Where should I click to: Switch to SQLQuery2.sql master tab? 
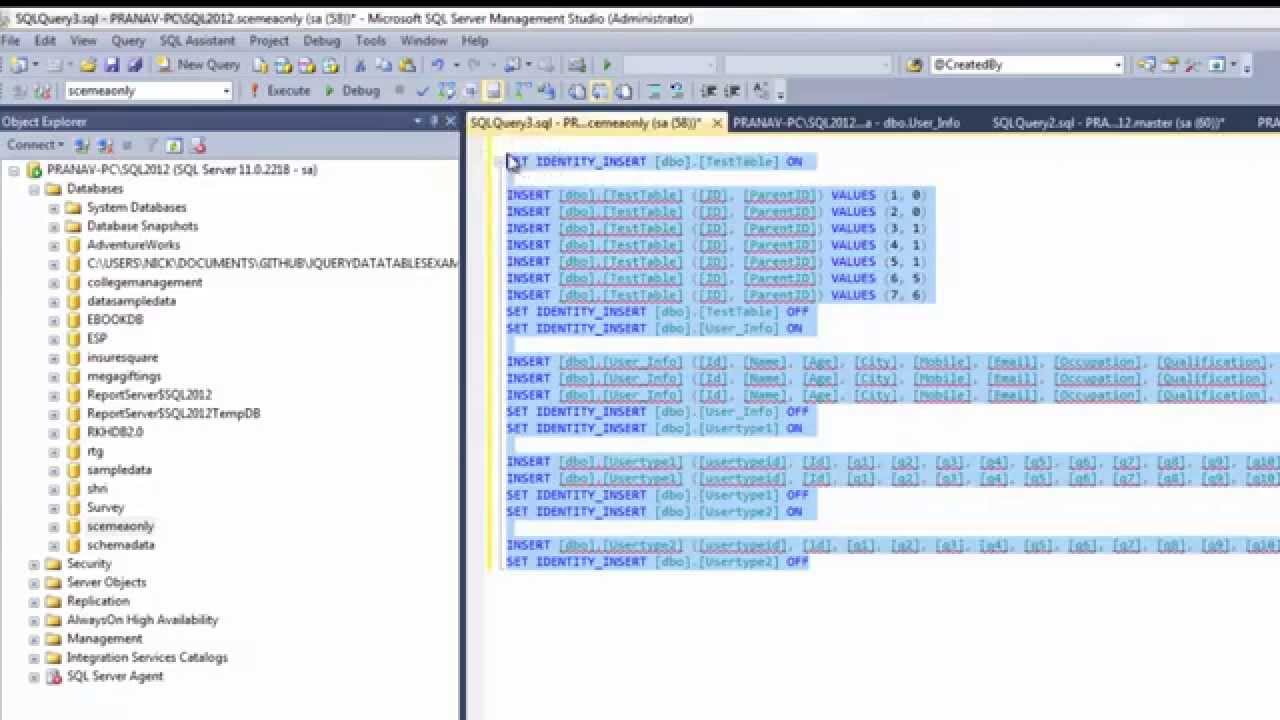[x=1108, y=123]
